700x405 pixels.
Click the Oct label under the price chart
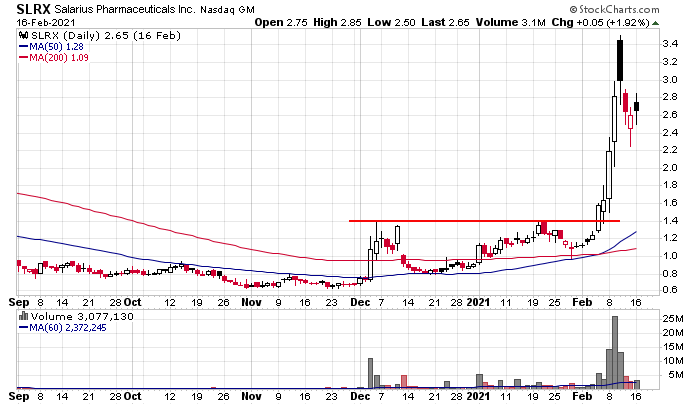(133, 302)
